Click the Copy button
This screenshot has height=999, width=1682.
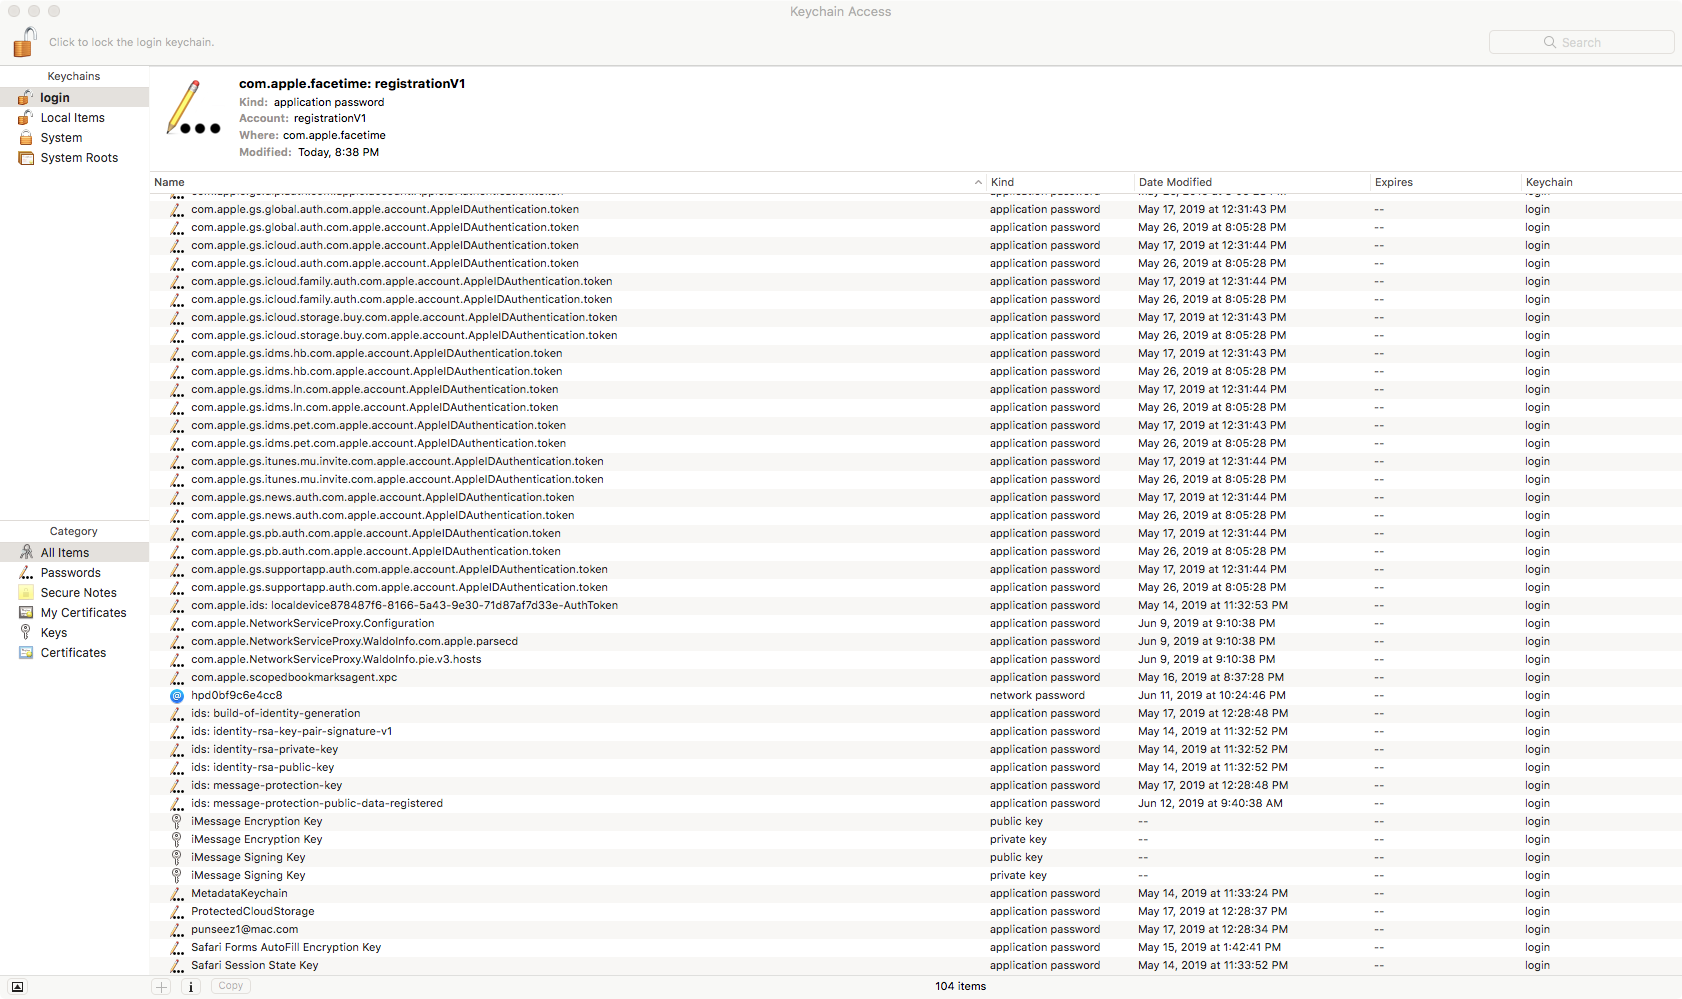coord(230,986)
